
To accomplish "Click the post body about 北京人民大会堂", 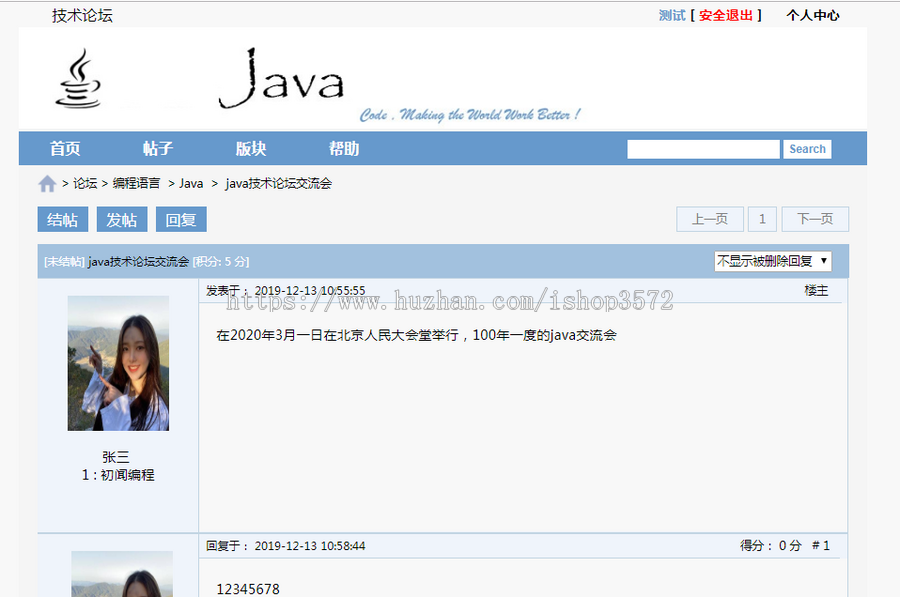I will tap(416, 335).
